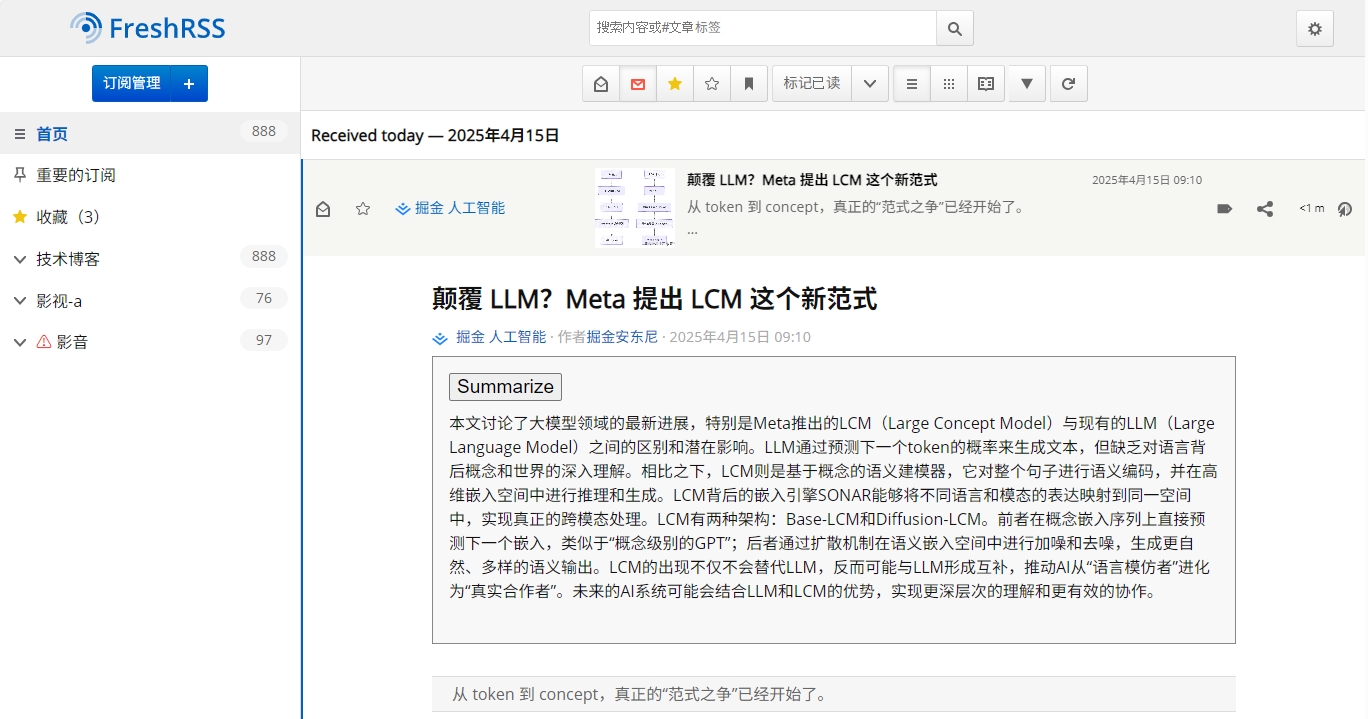
Task: Click the 97 unread count badge
Action: click(264, 340)
